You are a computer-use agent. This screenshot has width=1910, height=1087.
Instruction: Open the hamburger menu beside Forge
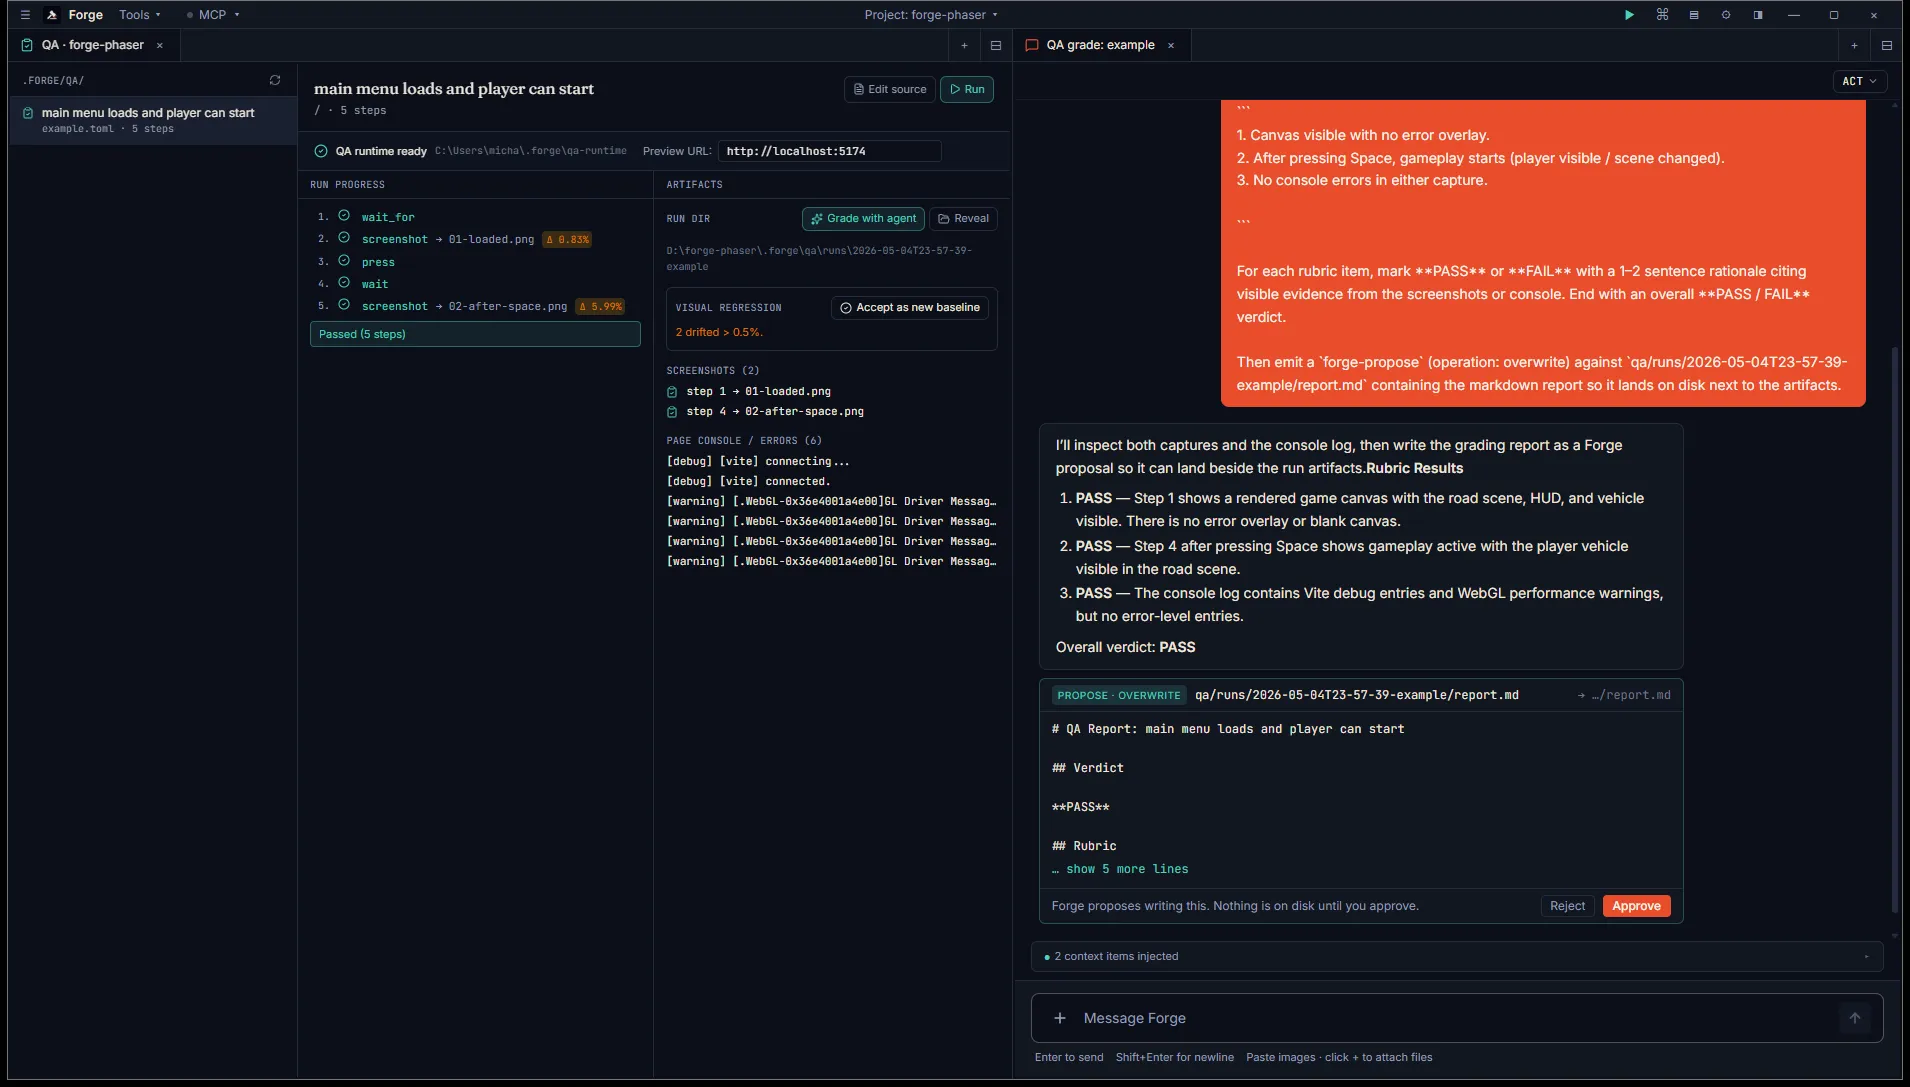(x=25, y=15)
